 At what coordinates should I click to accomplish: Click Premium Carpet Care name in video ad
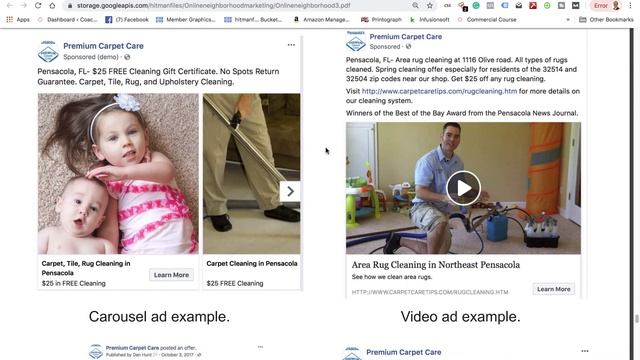coord(406,36)
